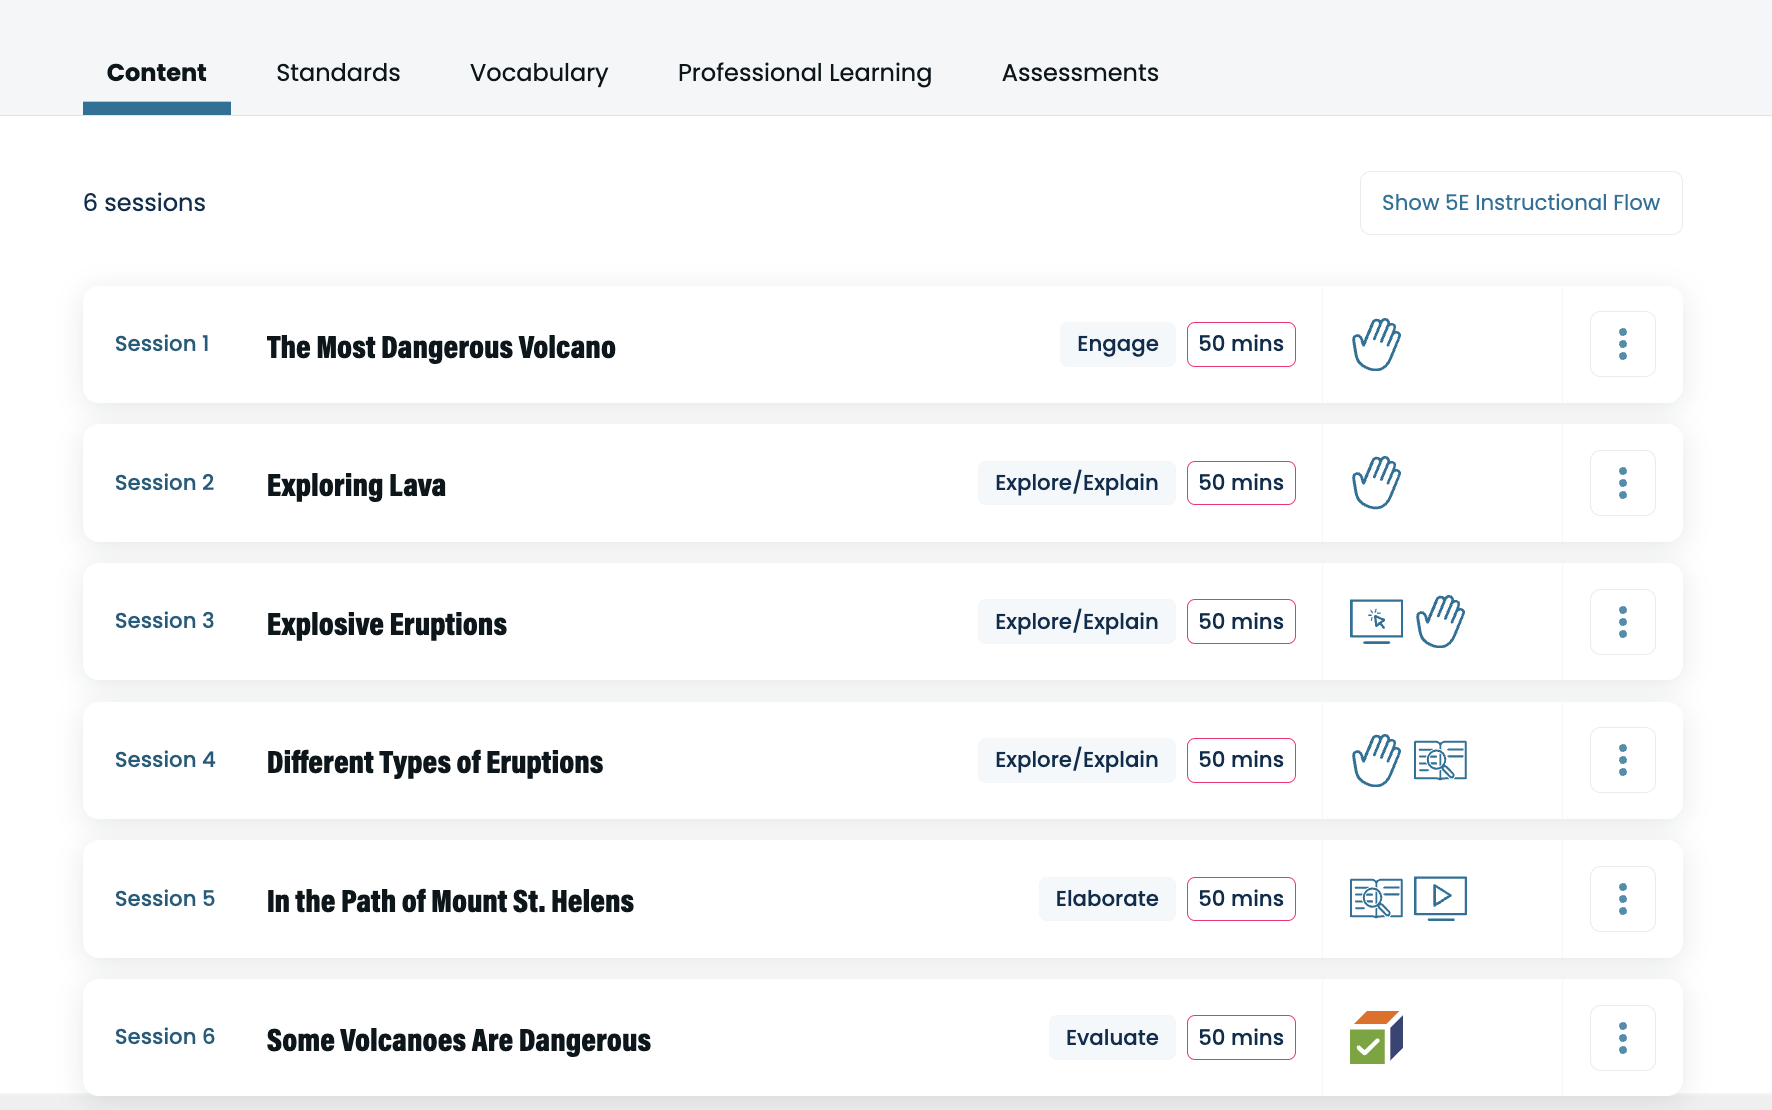Viewport: 1772px width, 1110px height.
Task: Open the Explosive Eruptions session
Action: click(x=387, y=624)
